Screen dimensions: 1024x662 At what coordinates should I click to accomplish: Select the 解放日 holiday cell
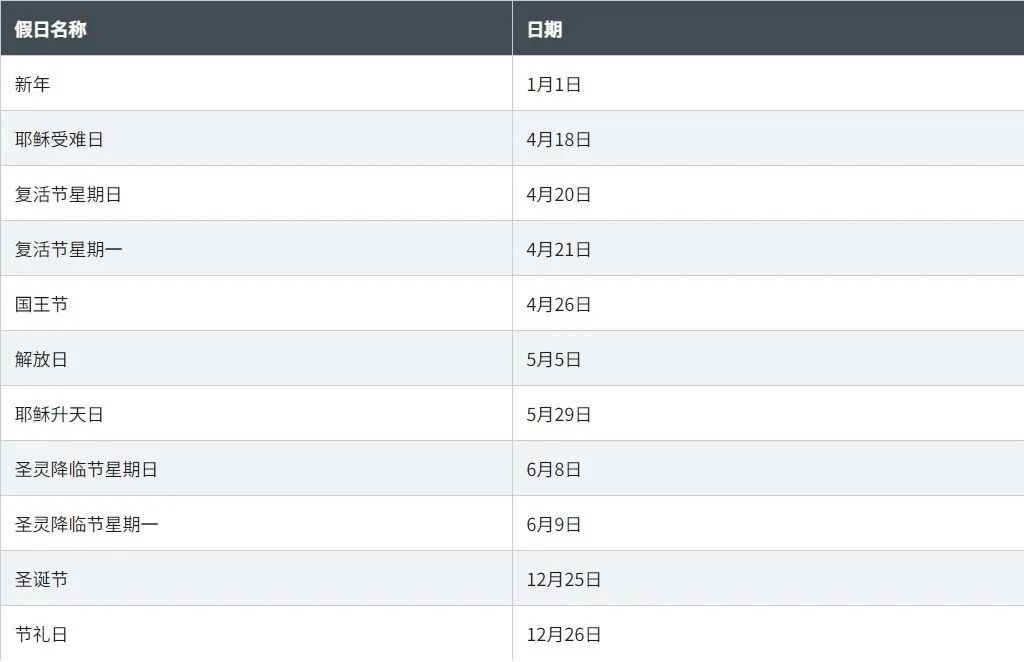[x=42, y=359]
